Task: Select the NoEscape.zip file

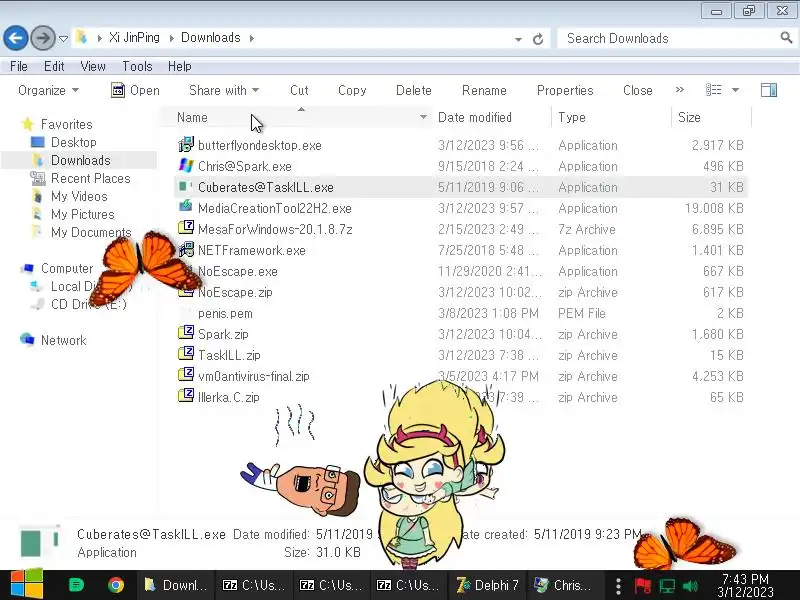Action: [x=235, y=292]
